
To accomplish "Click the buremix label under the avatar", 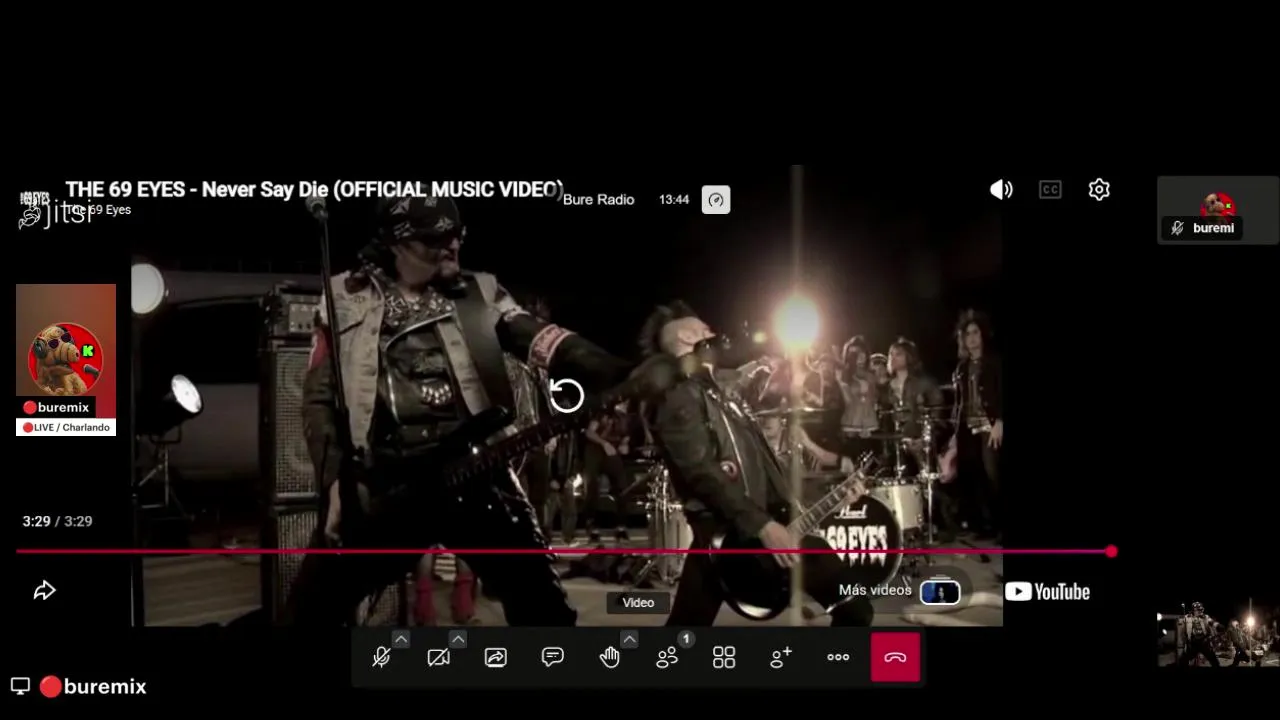I will point(57,407).
